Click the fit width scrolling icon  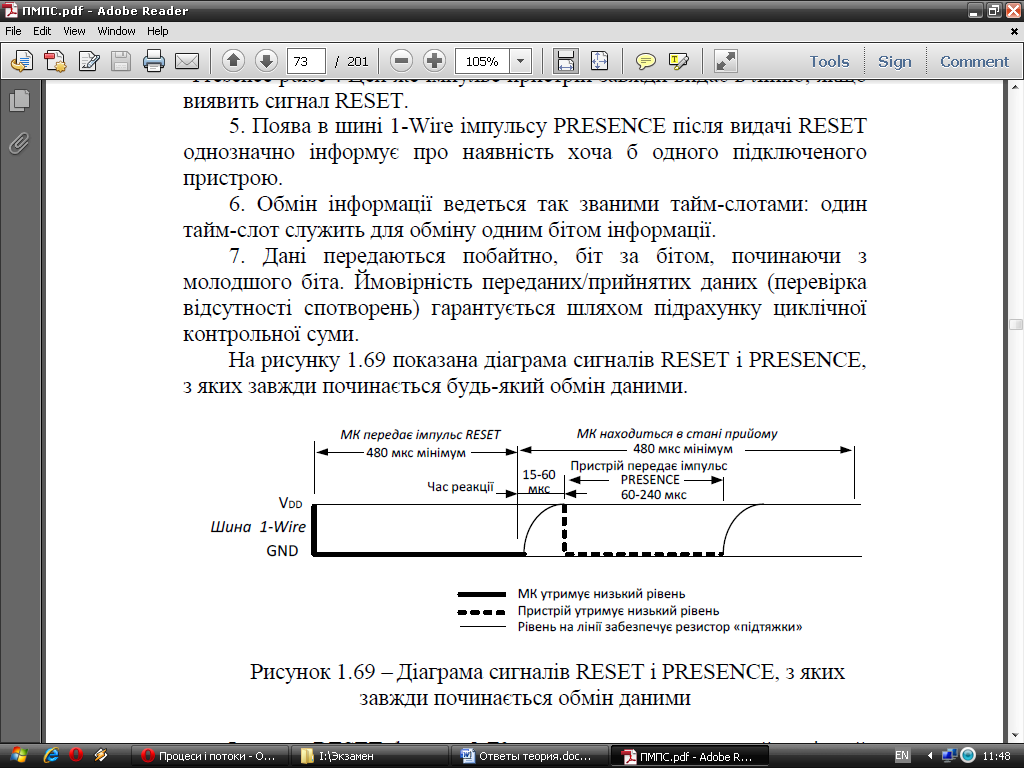click(x=566, y=61)
